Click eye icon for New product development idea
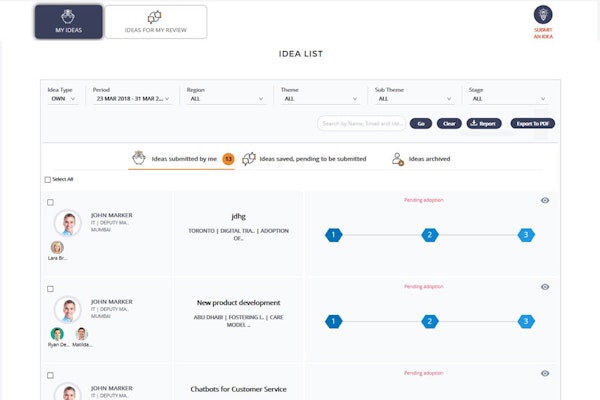Image resolution: width=600 pixels, height=400 pixels. coord(545,287)
